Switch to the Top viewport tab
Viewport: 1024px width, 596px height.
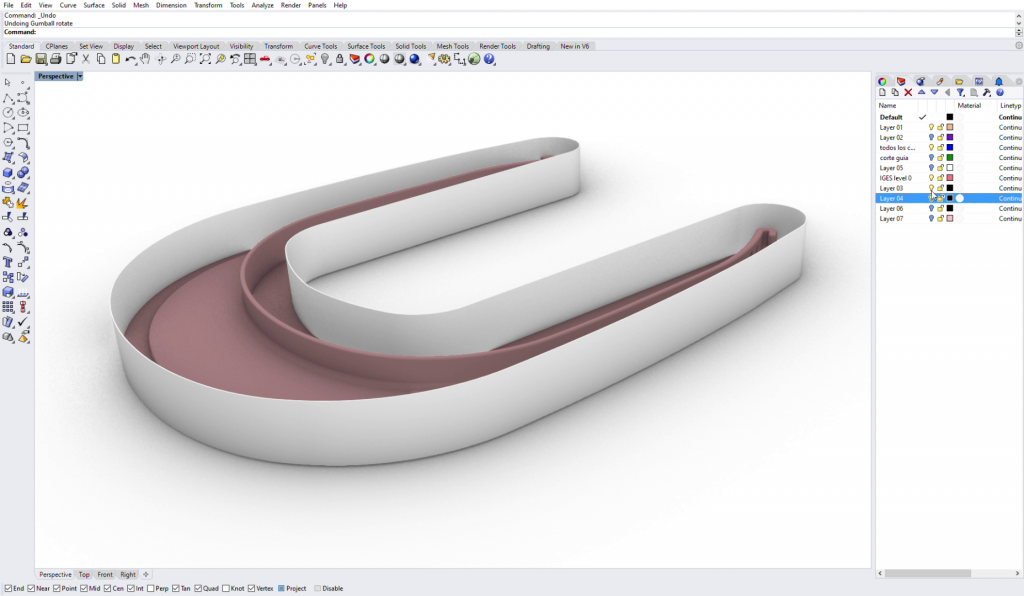pos(84,575)
